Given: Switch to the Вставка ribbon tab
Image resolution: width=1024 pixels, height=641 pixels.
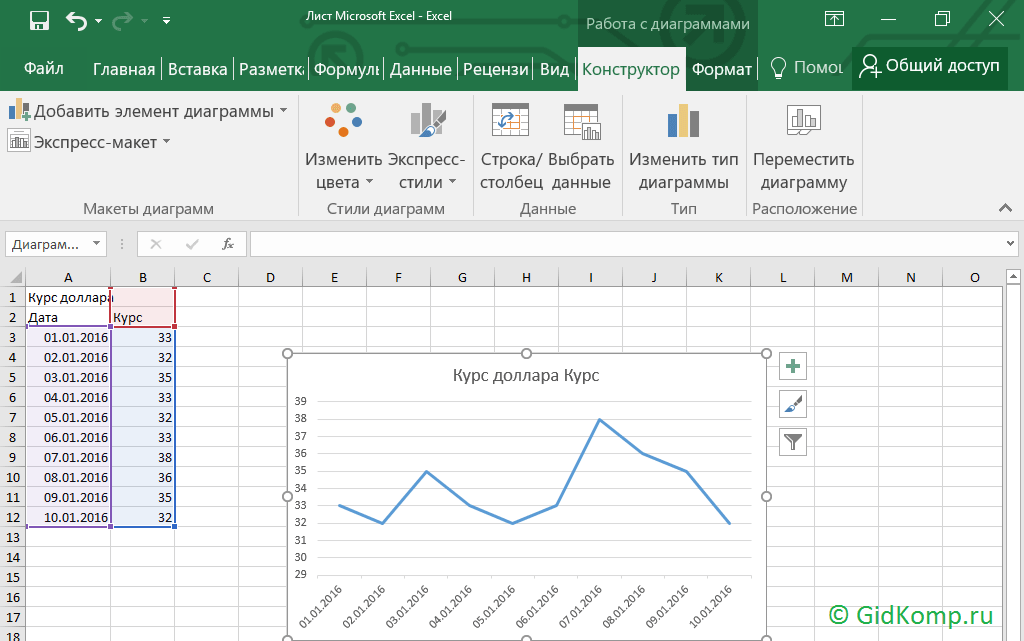Looking at the screenshot, I should (x=197, y=69).
